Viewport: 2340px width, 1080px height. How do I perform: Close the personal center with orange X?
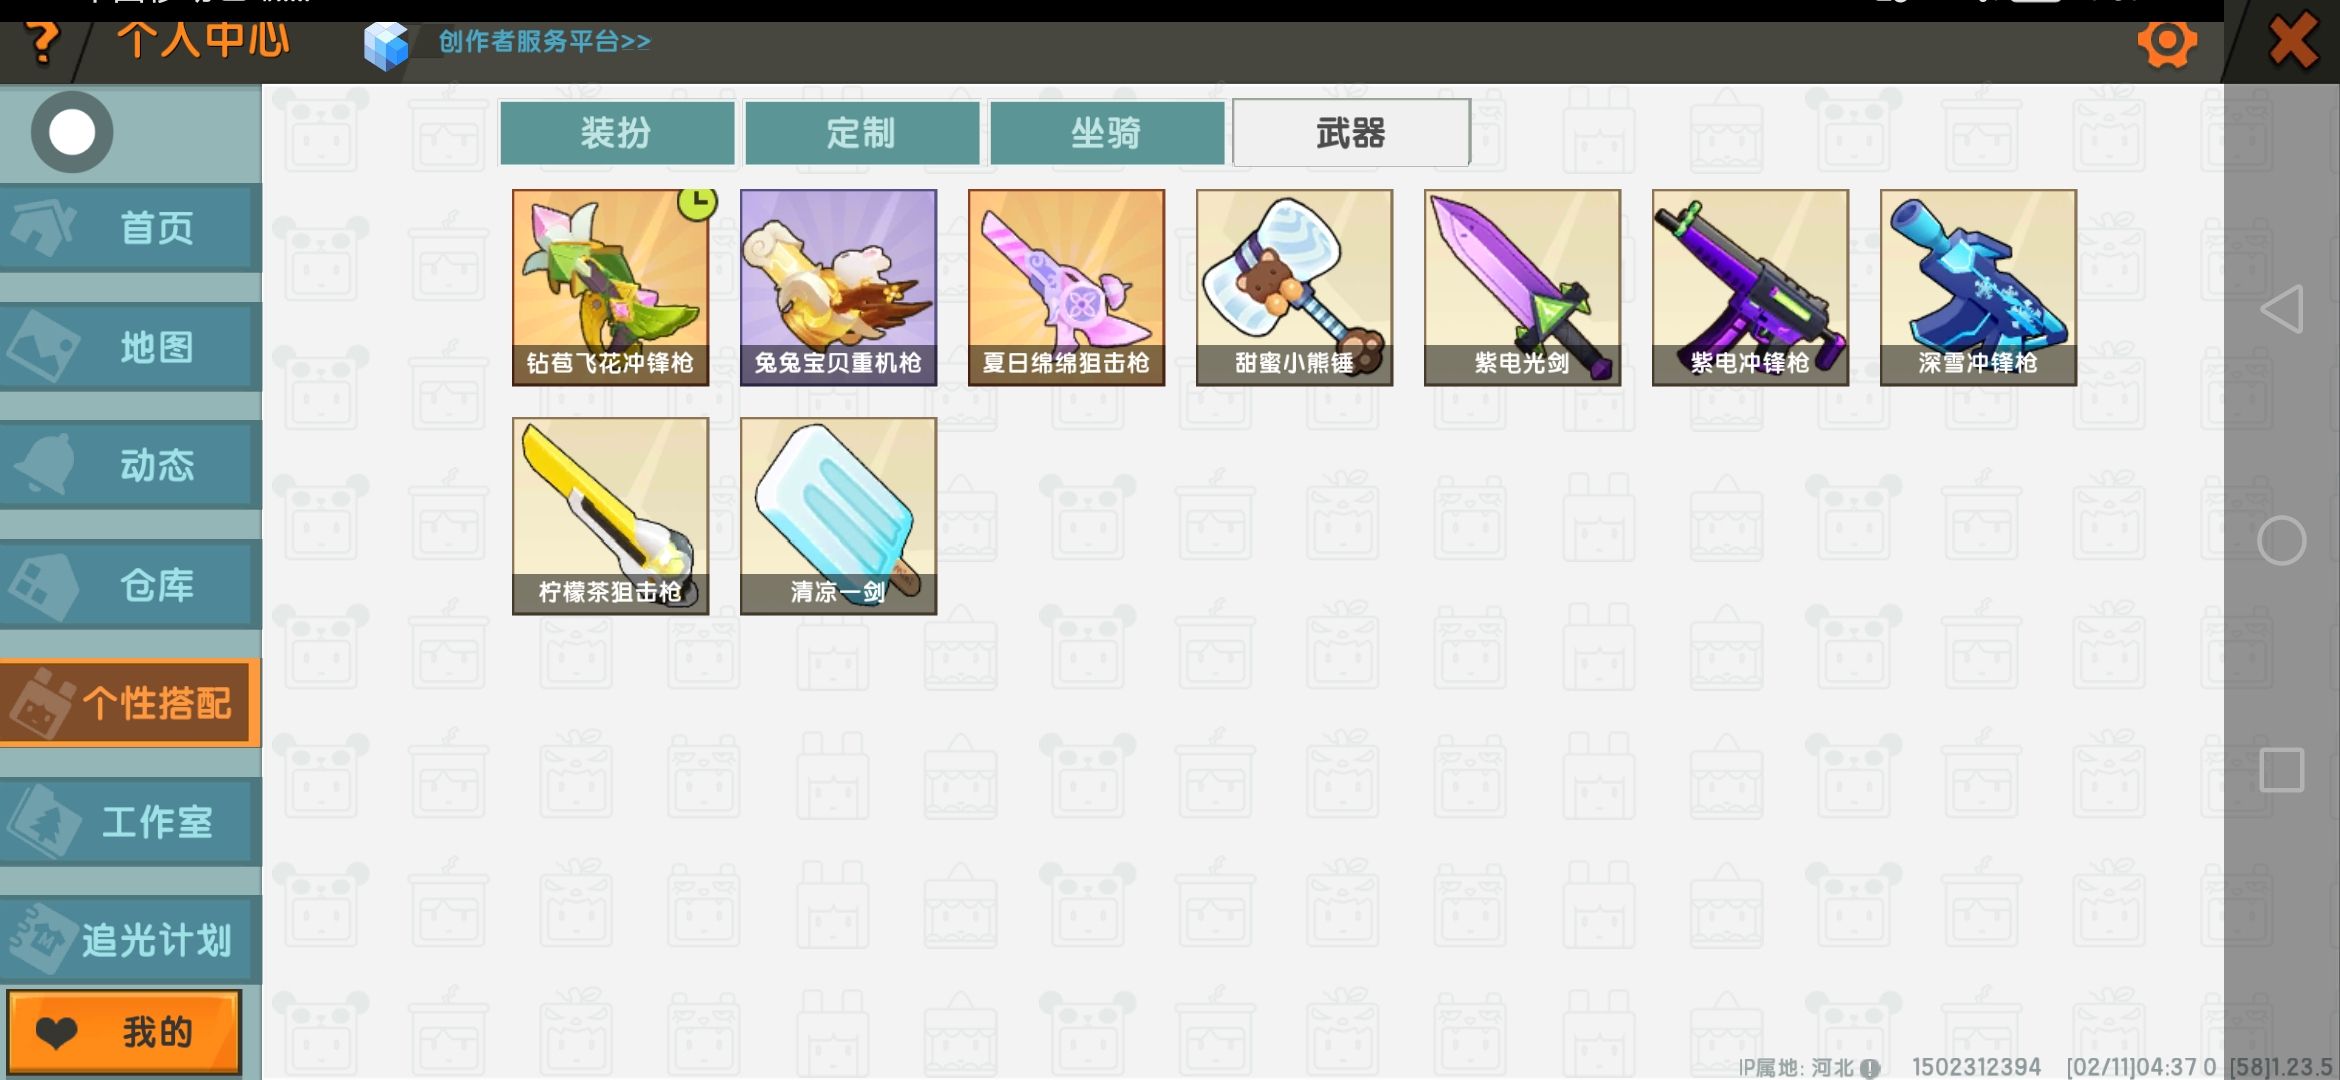2293,42
